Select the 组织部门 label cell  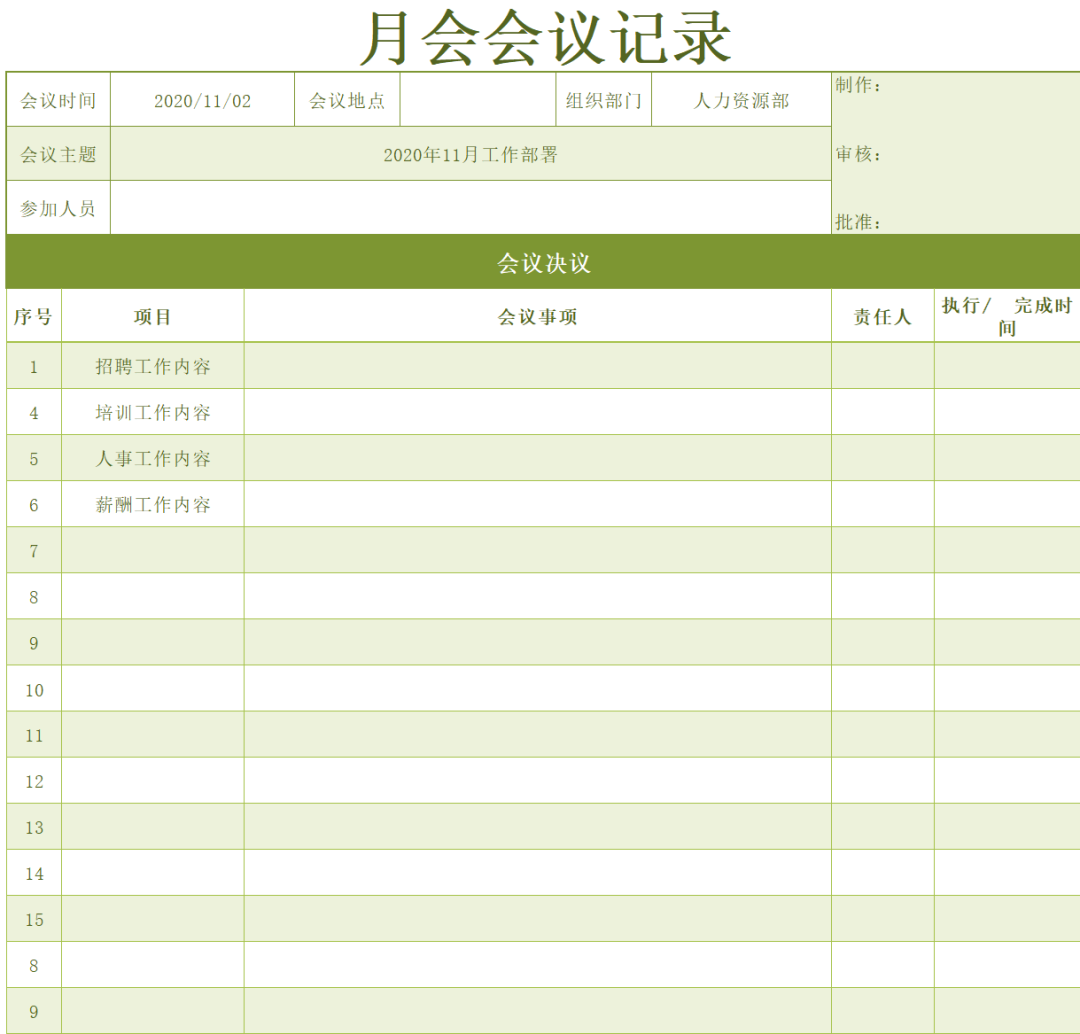tap(603, 100)
